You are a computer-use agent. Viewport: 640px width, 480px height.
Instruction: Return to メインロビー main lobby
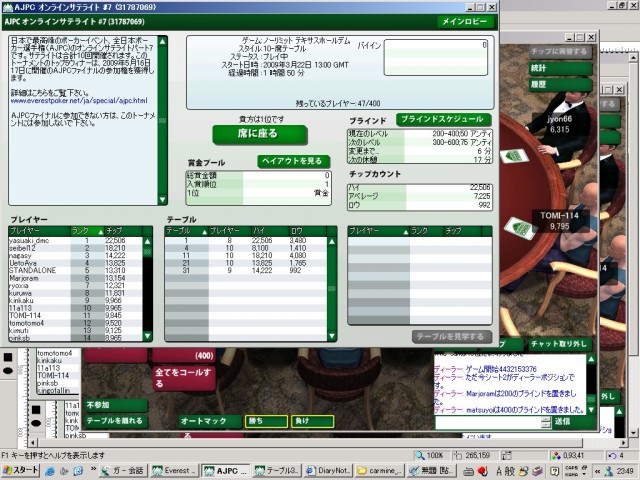(465, 21)
